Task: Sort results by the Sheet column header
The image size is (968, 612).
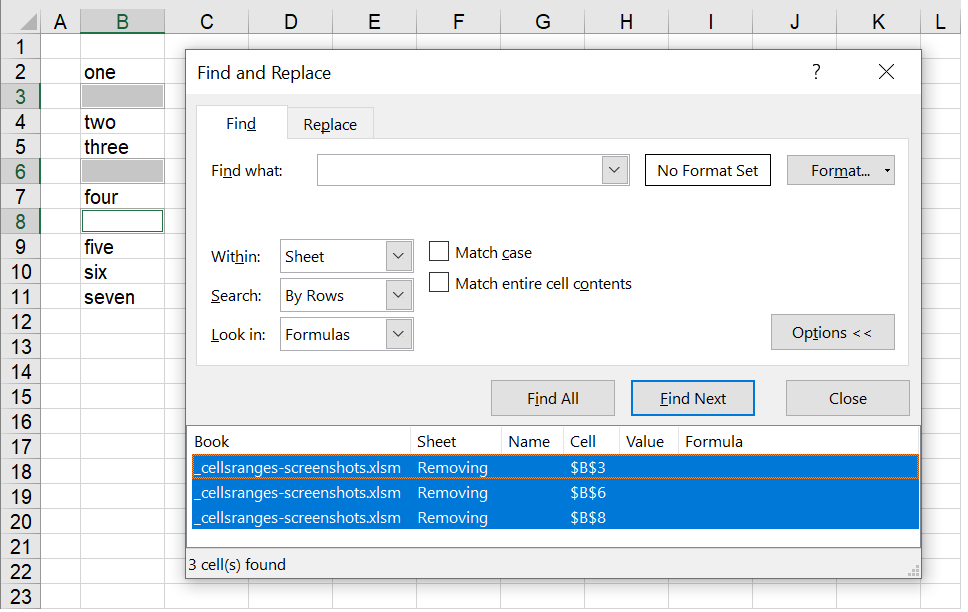Action: pos(456,442)
